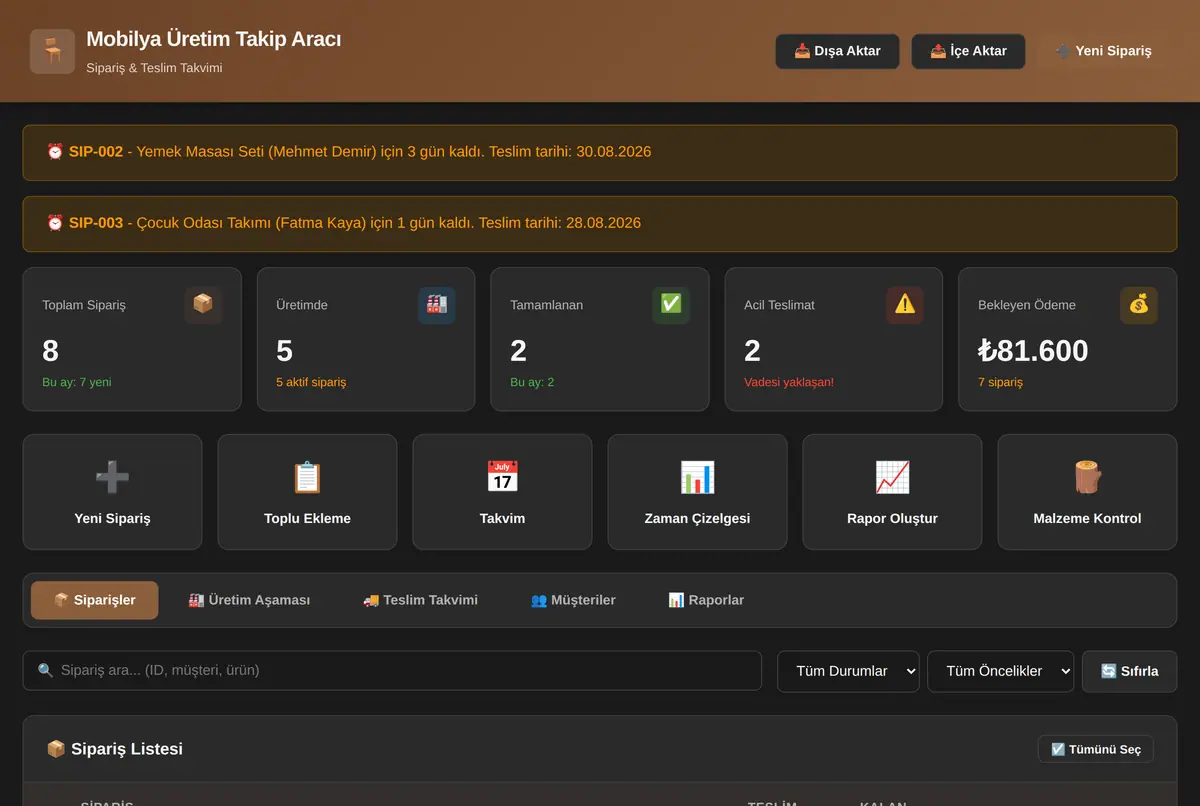This screenshot has height=806, width=1200.
Task: Open the Tüm Öncelikler priority dropdown
Action: click(1000, 671)
